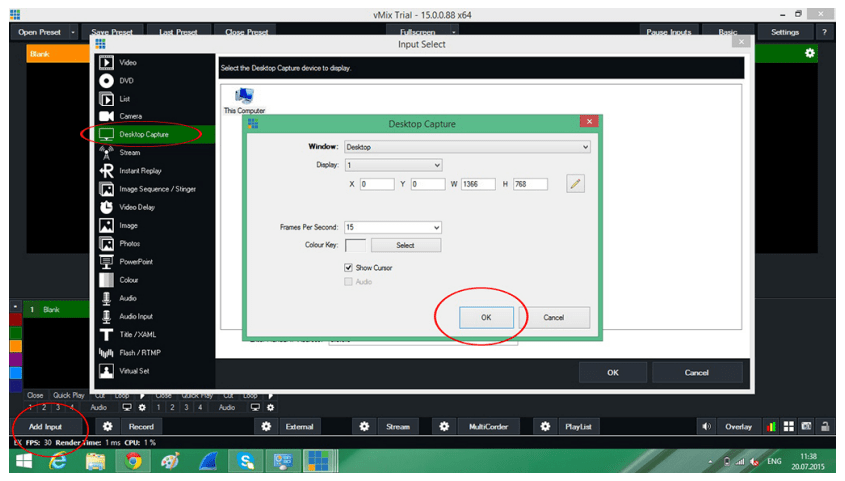Open Record settings gear icon
Viewport: 845px width, 481px height.
tap(108, 427)
